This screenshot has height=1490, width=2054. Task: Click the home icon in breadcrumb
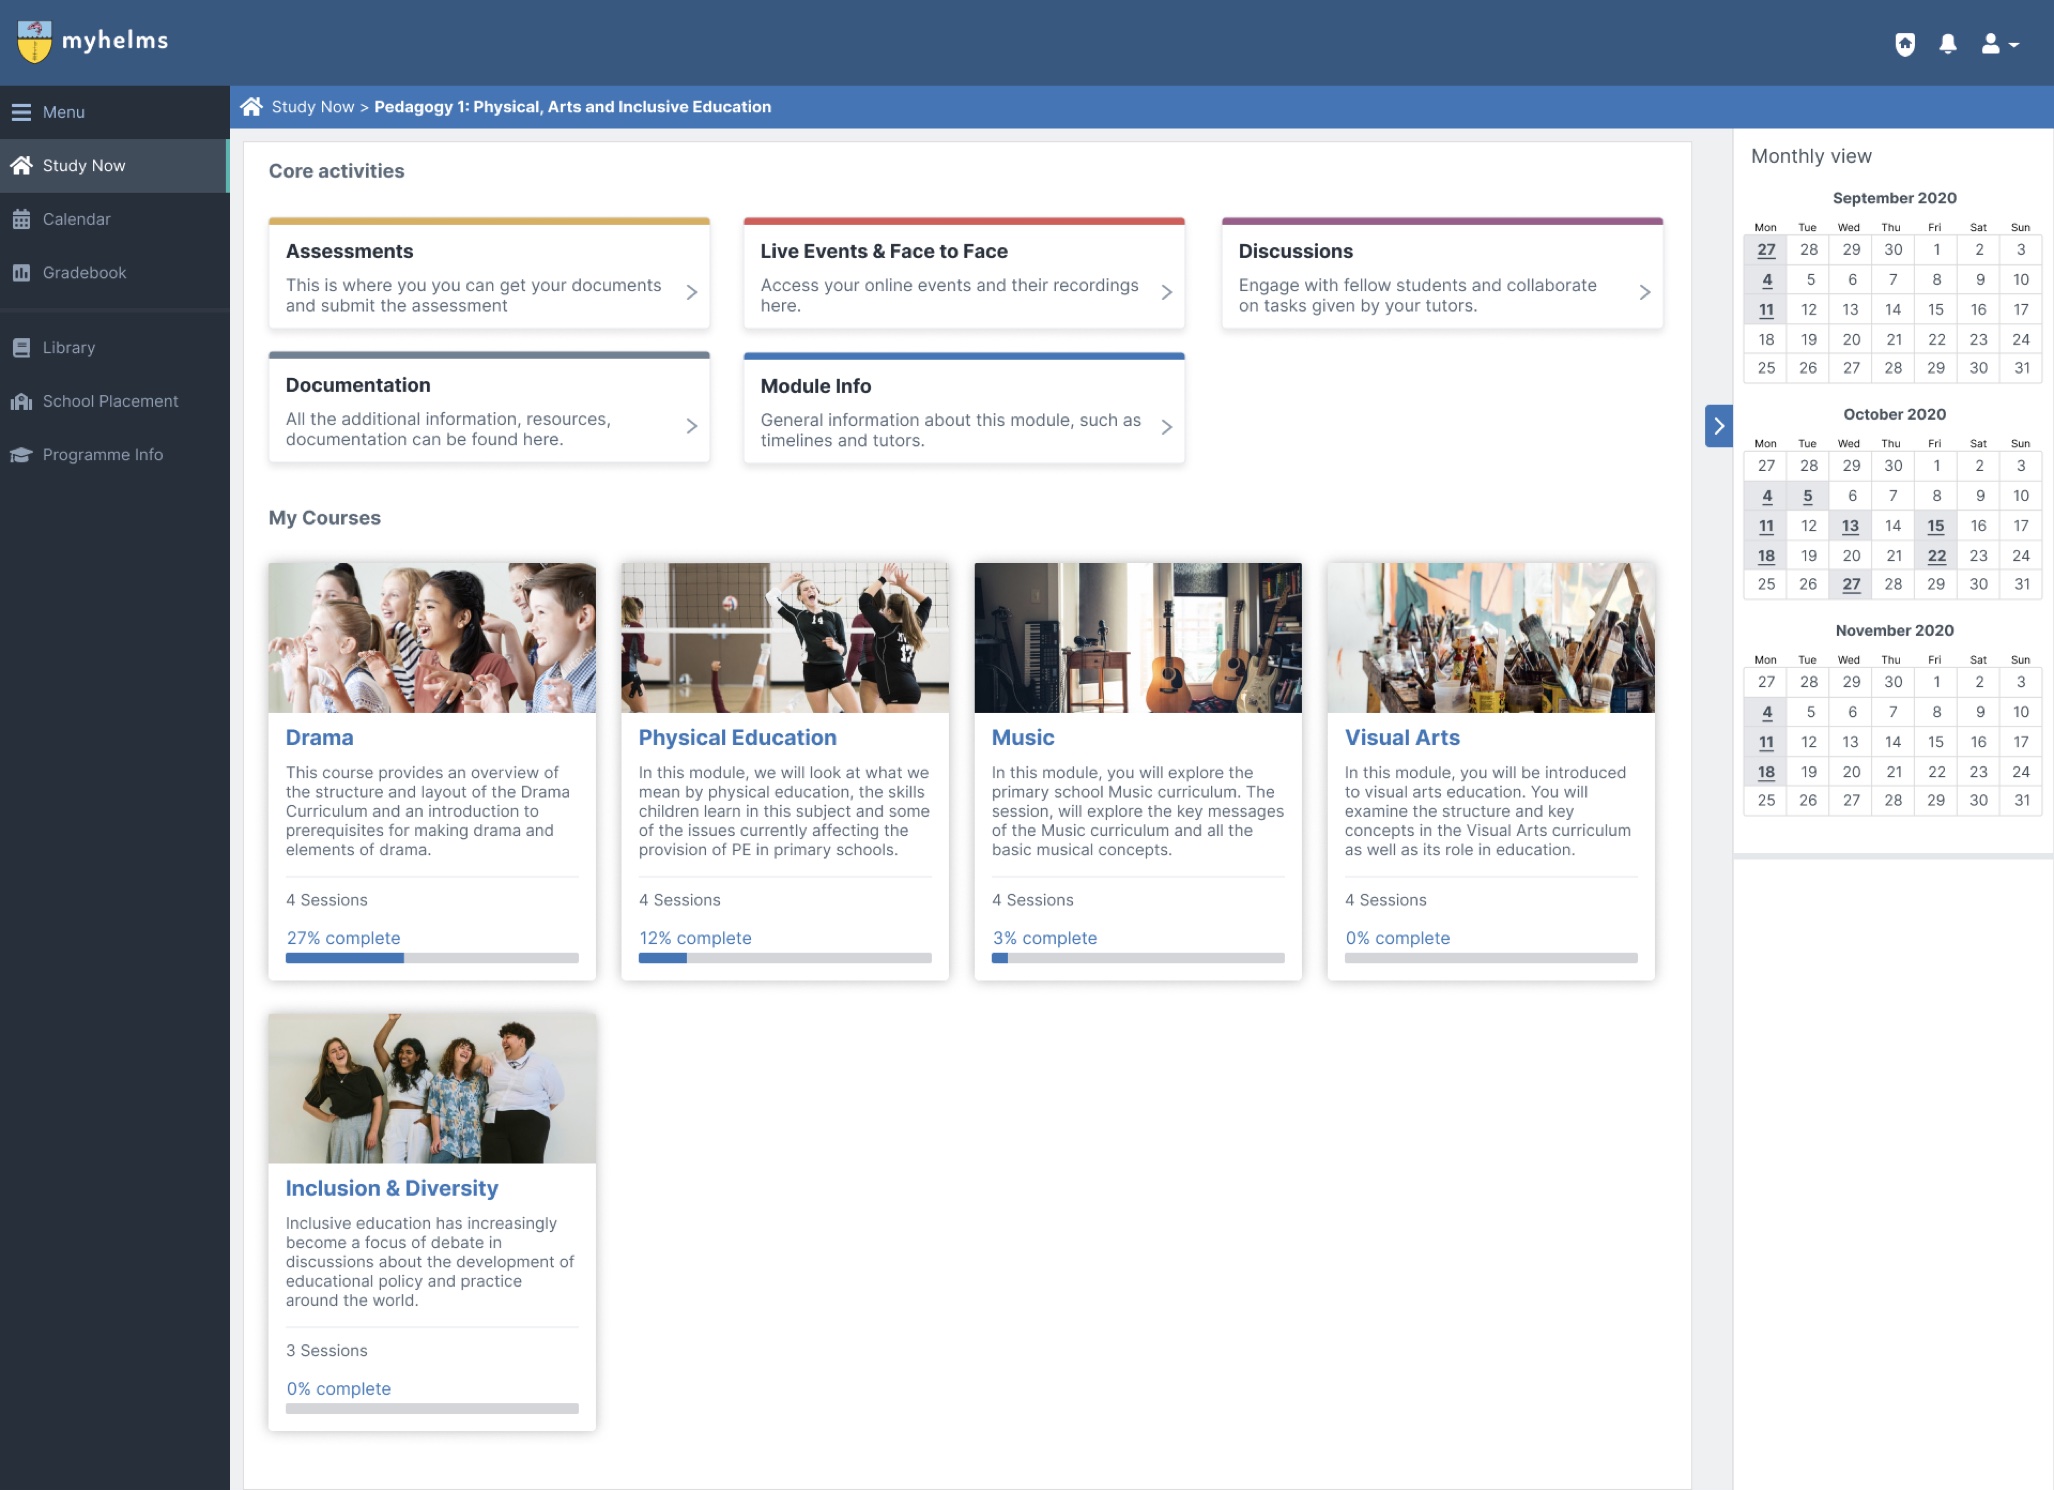251,107
